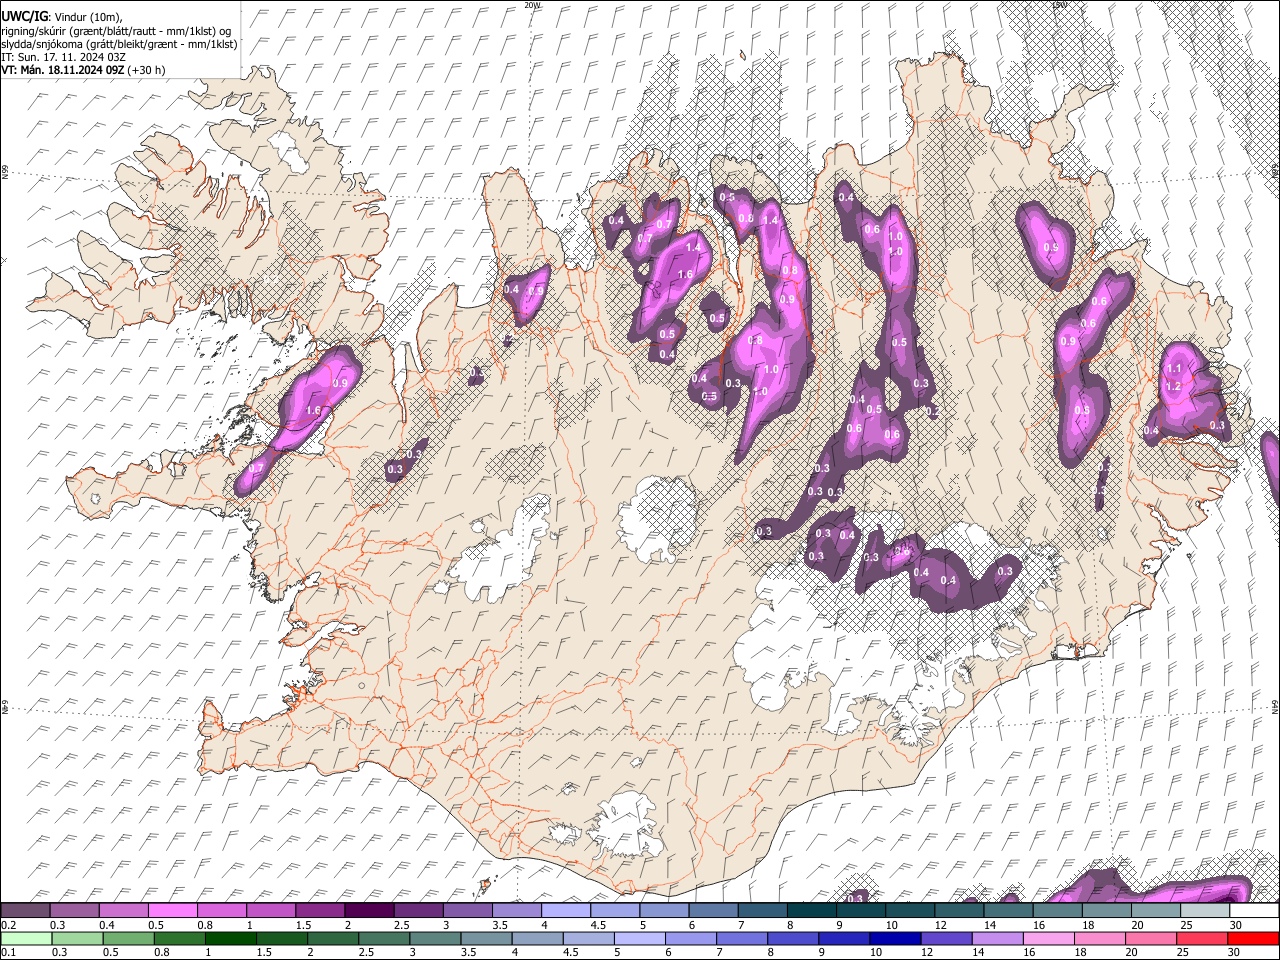Select the dark teal upper swatch between 8 and 9
Image resolution: width=1280 pixels, height=960 pixels.
810,910
